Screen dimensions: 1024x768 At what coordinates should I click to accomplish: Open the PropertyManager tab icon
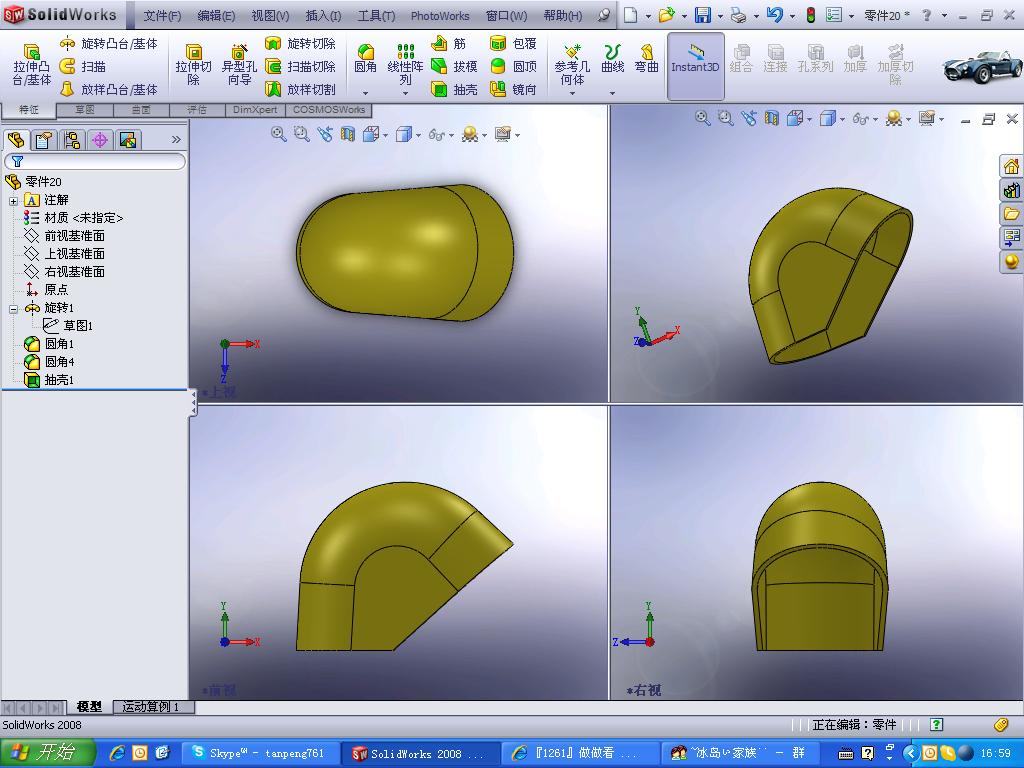coord(44,140)
